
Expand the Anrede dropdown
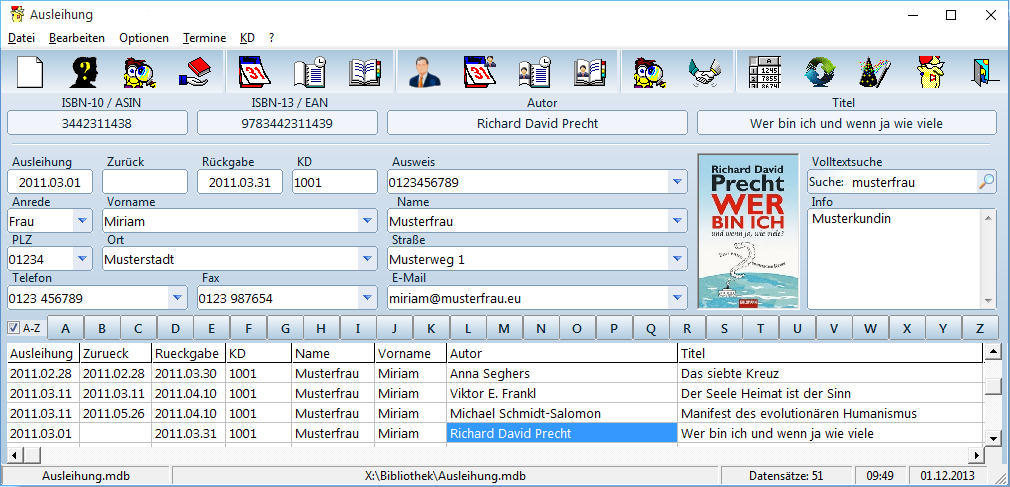pyautogui.click(x=82, y=222)
